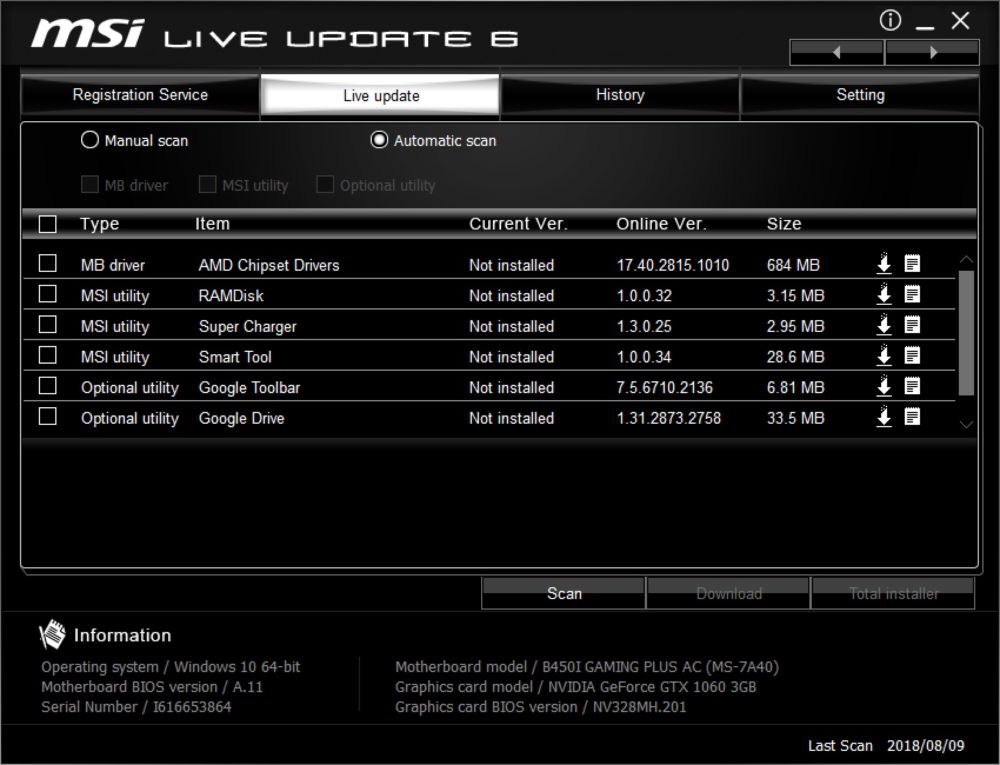Open Google Drive details document icon

(x=912, y=416)
